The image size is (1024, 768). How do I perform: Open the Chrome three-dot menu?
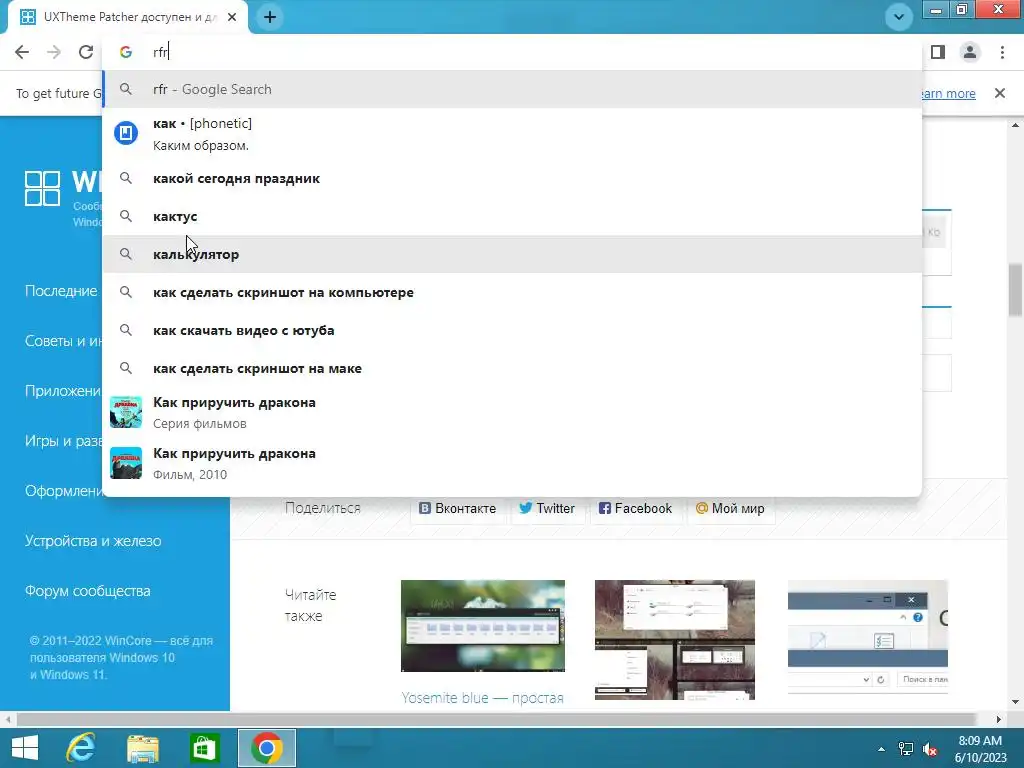pyautogui.click(x=1002, y=52)
